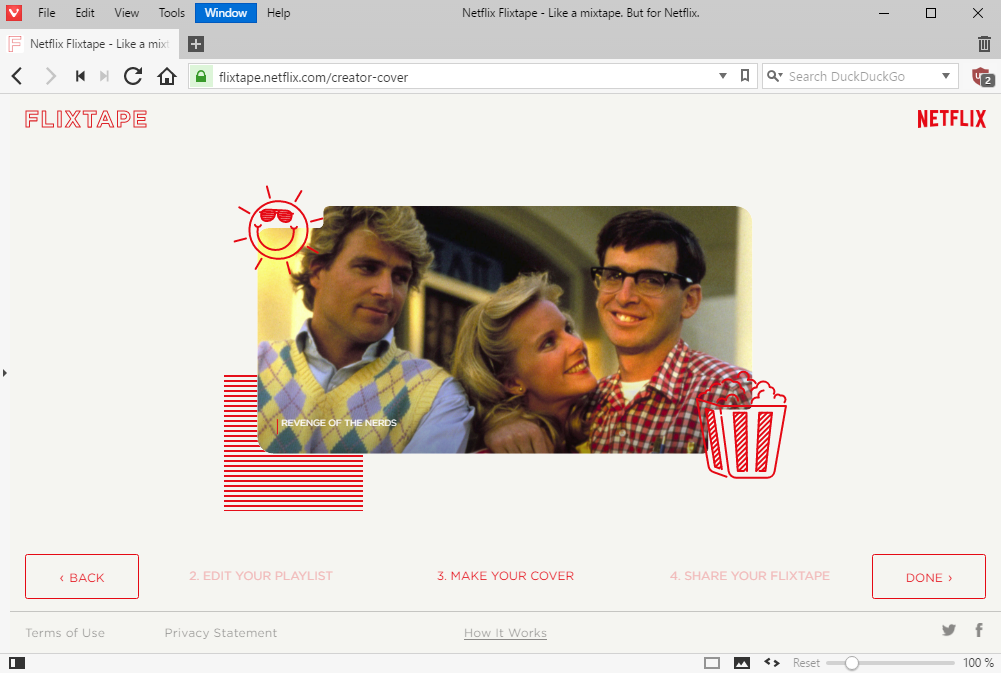Click the fast forward navigation button
This screenshot has height=673, width=1001.
tap(104, 77)
